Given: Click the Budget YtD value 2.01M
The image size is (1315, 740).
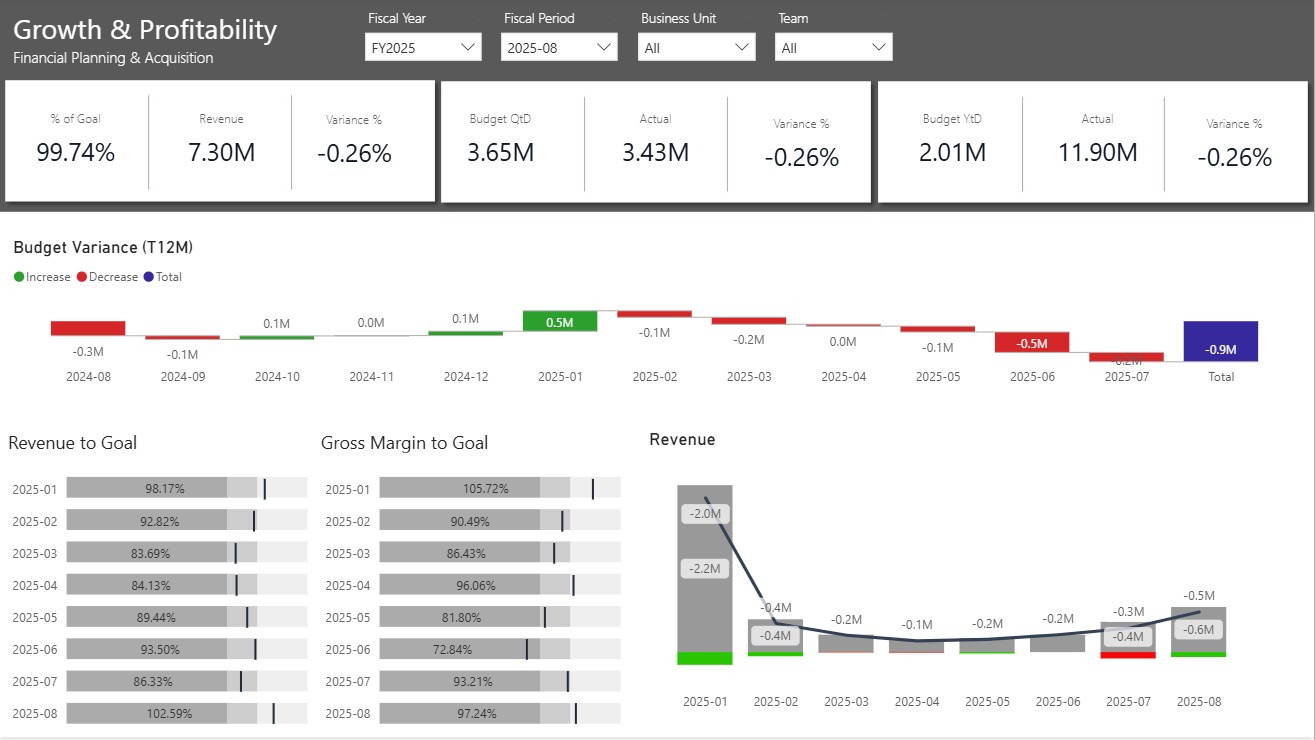Looking at the screenshot, I should point(953,153).
